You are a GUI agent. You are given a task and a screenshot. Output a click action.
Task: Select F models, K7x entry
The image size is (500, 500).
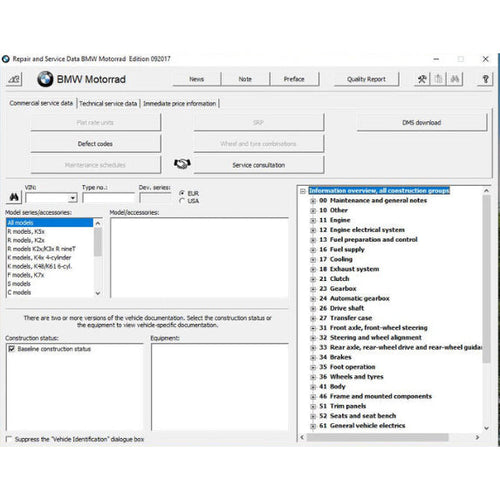49,275
